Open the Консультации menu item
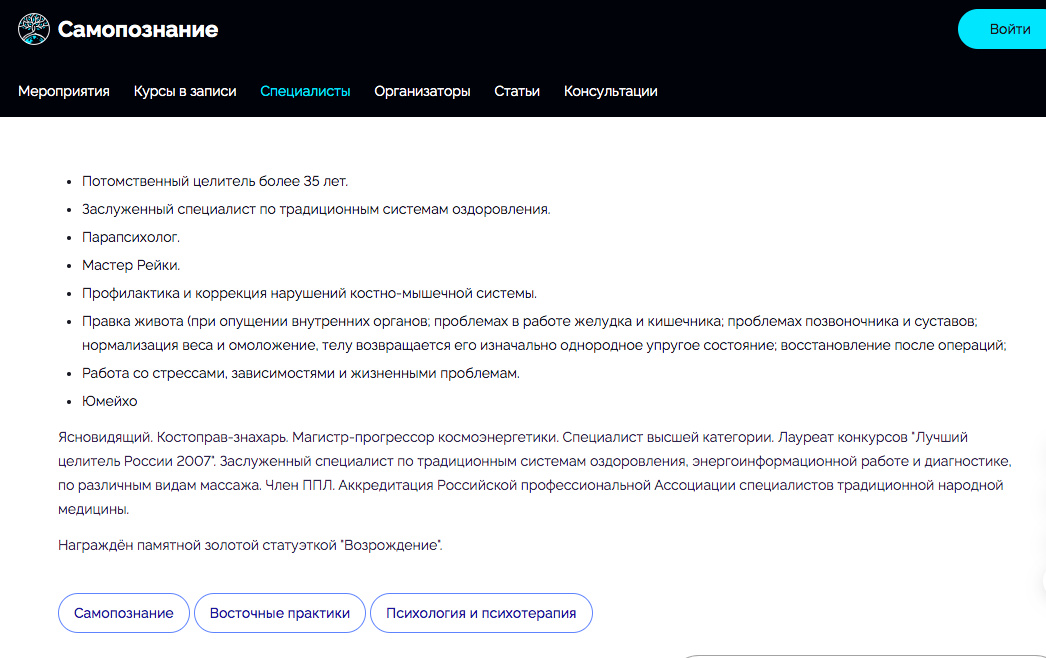Viewport: 1046px width, 658px height. pos(610,91)
